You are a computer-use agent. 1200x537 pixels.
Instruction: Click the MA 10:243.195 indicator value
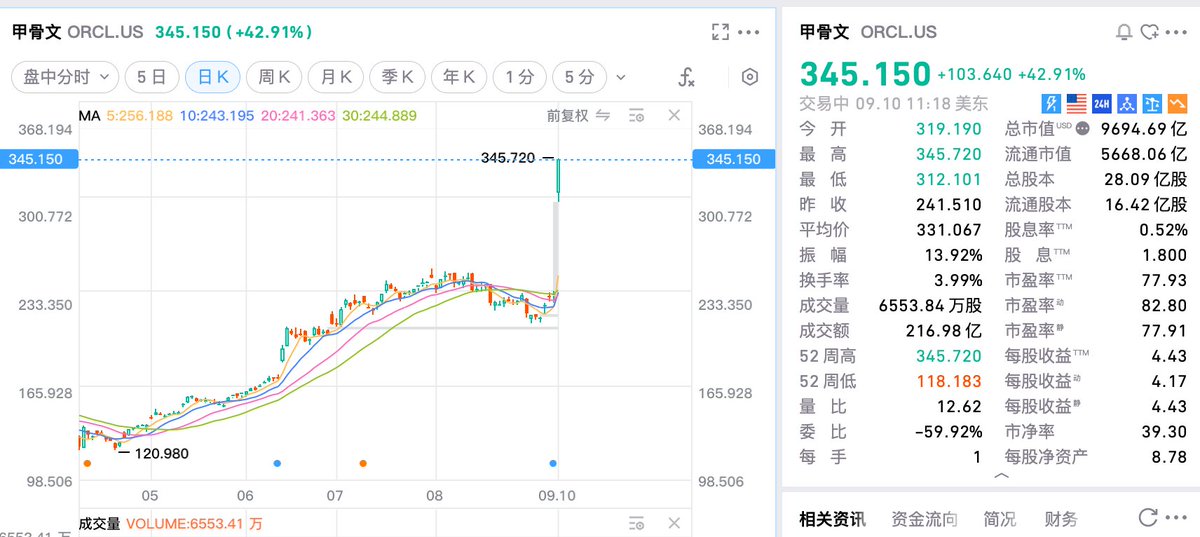(x=217, y=116)
